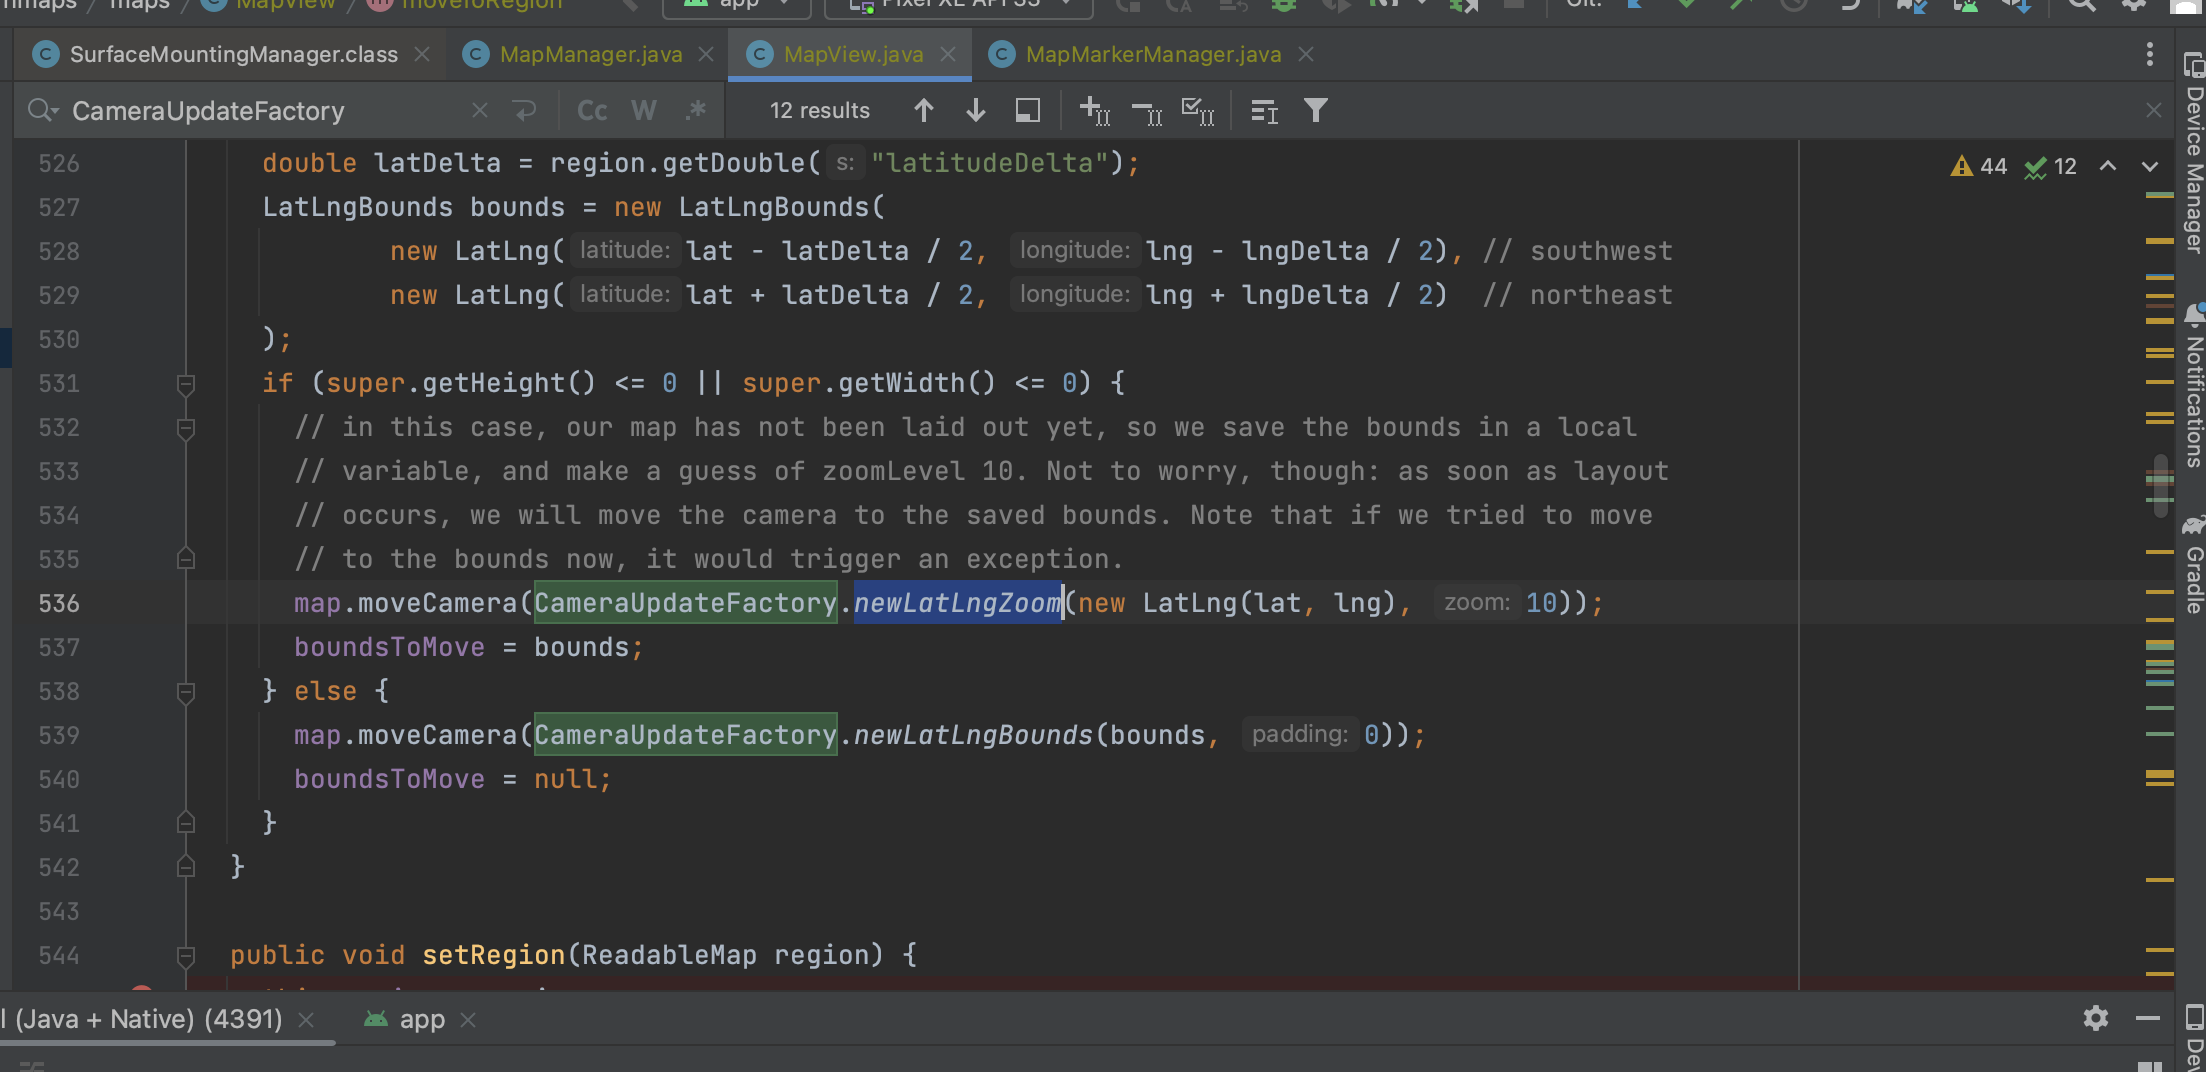Open the Filter Search Results icon

[x=1316, y=110]
